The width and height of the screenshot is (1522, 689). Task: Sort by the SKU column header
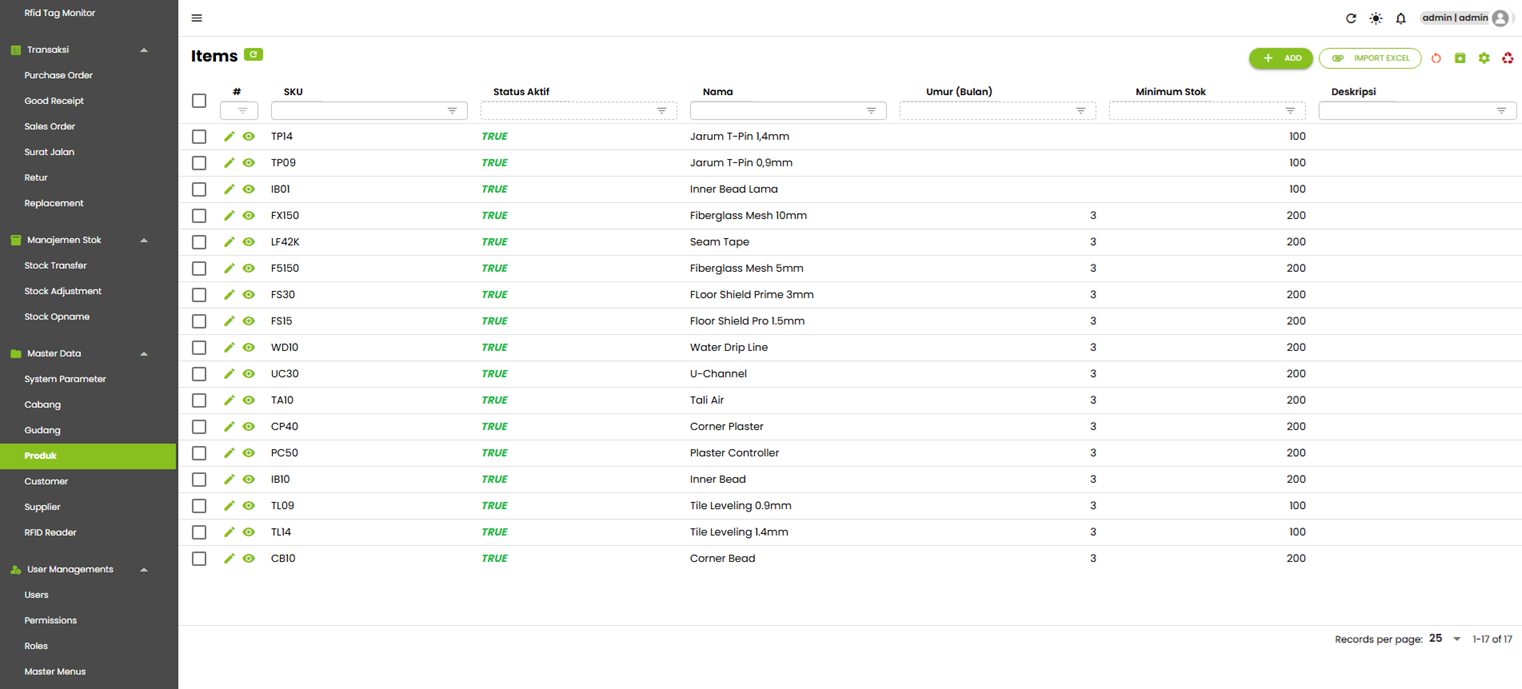tap(293, 92)
